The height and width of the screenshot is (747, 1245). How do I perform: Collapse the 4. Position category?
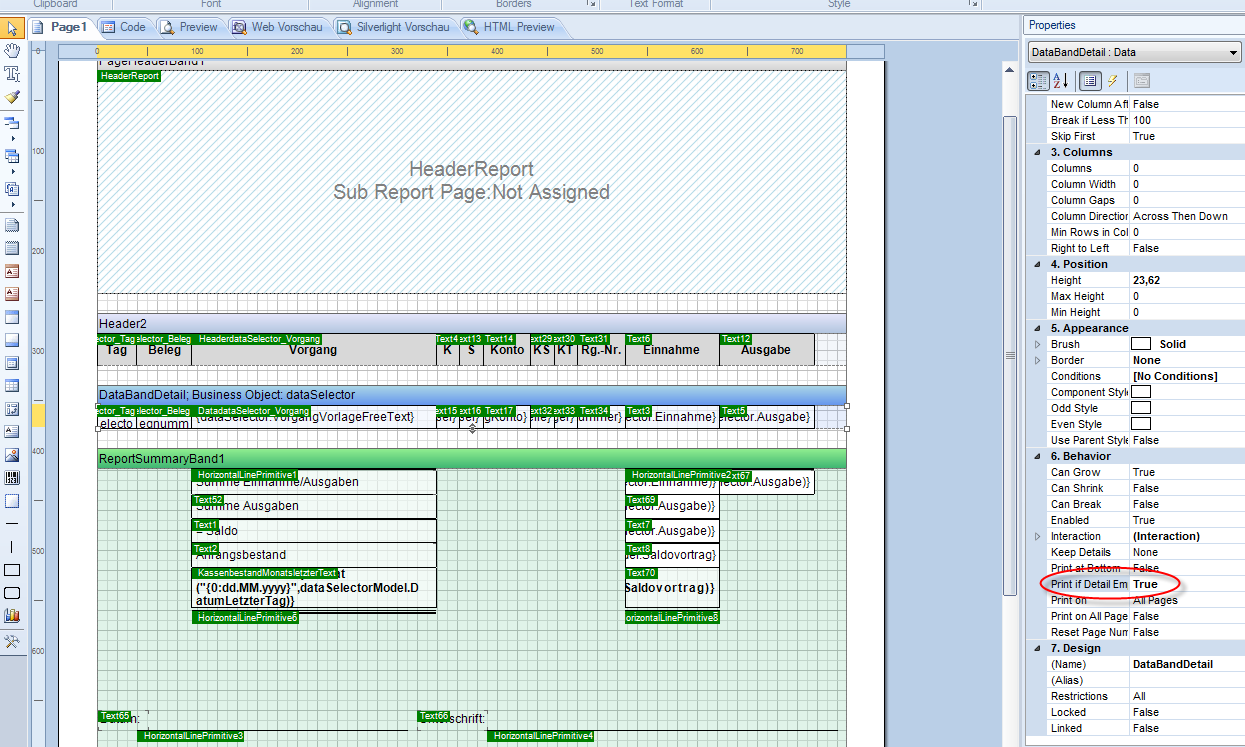click(x=1037, y=264)
